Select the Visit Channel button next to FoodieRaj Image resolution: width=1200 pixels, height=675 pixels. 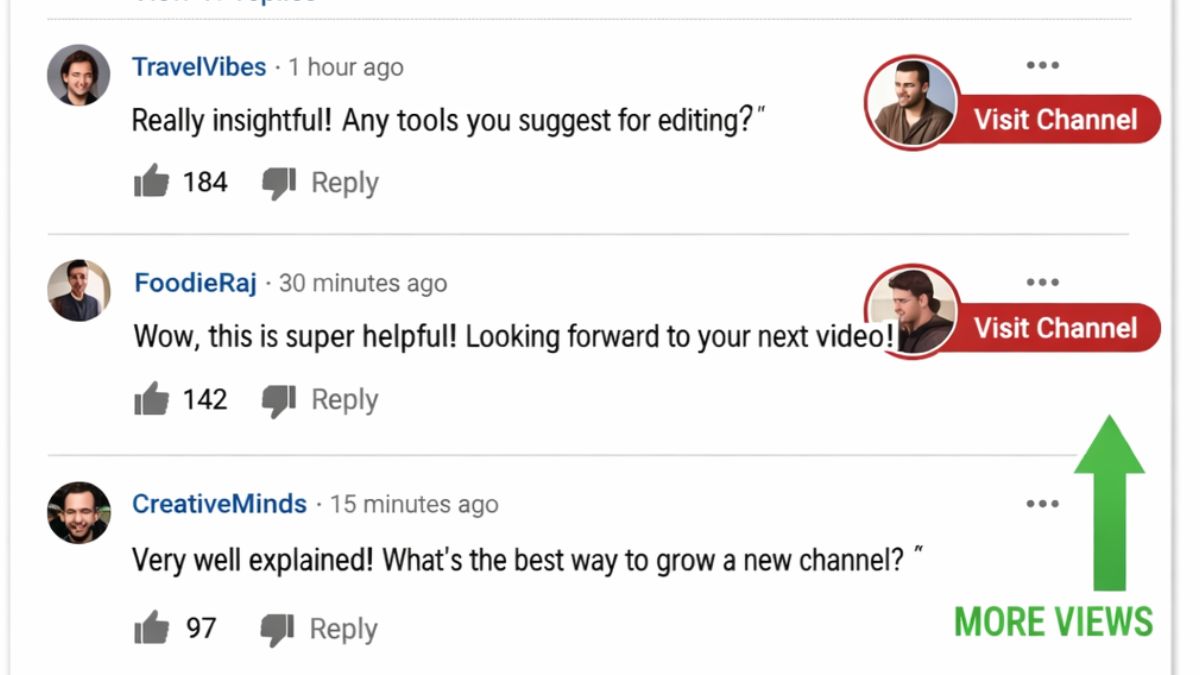(1056, 328)
